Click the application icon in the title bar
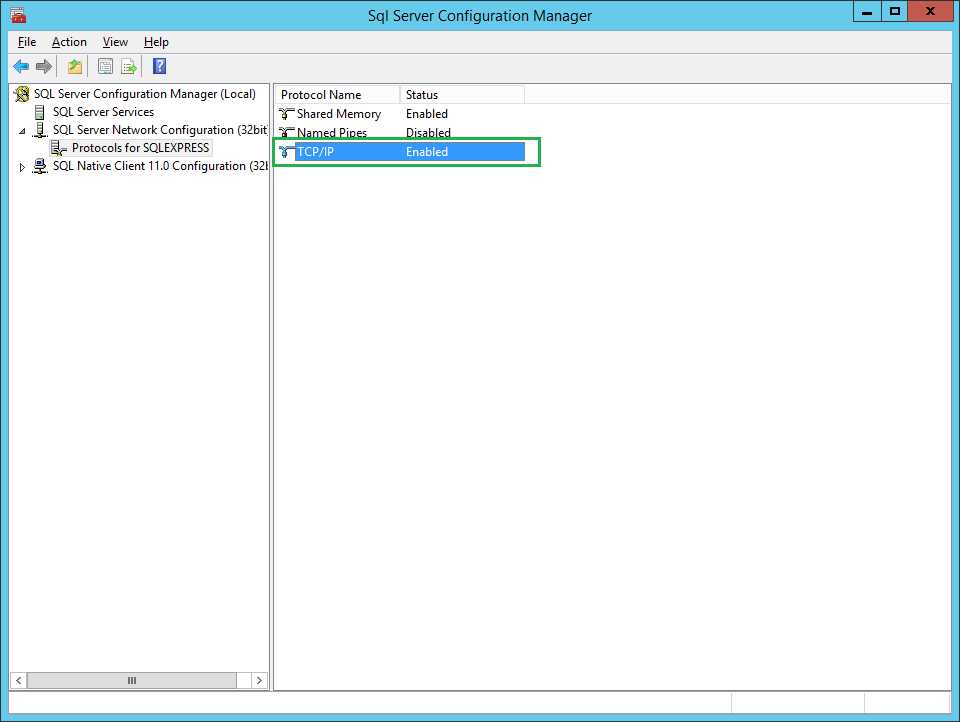The height and width of the screenshot is (722, 960). (x=18, y=15)
